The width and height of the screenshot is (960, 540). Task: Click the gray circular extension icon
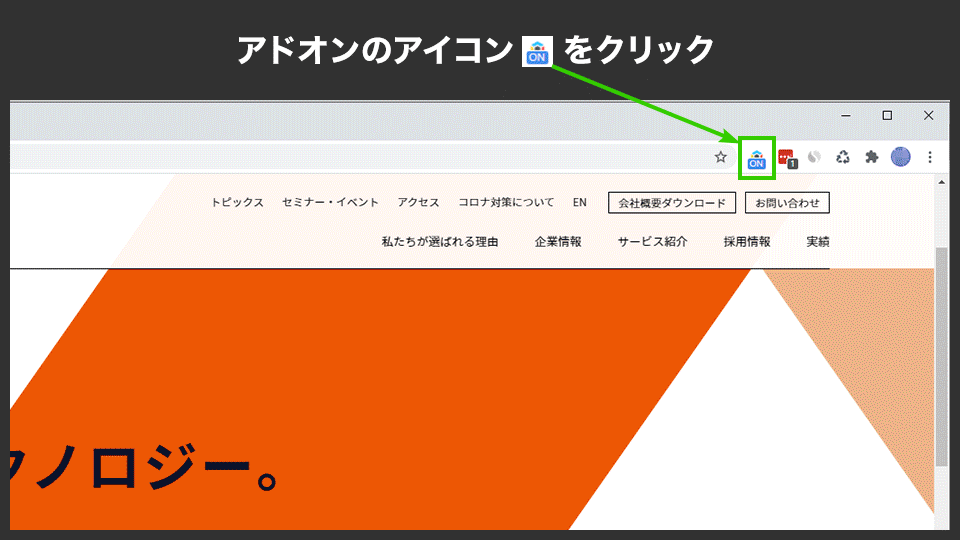pos(814,157)
